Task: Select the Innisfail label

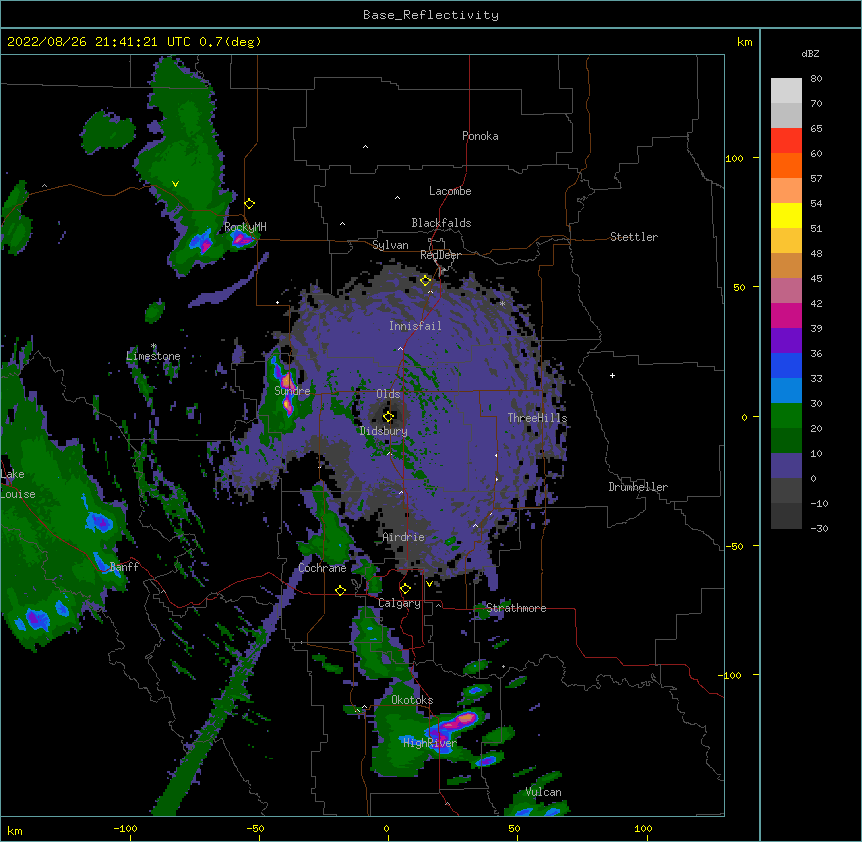Action: click(415, 326)
